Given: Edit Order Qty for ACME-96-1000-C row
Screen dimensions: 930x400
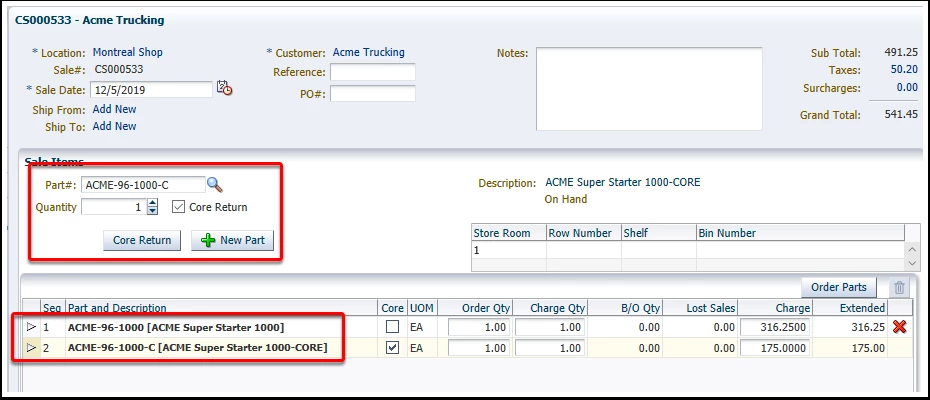Looking at the screenshot, I should (479, 348).
